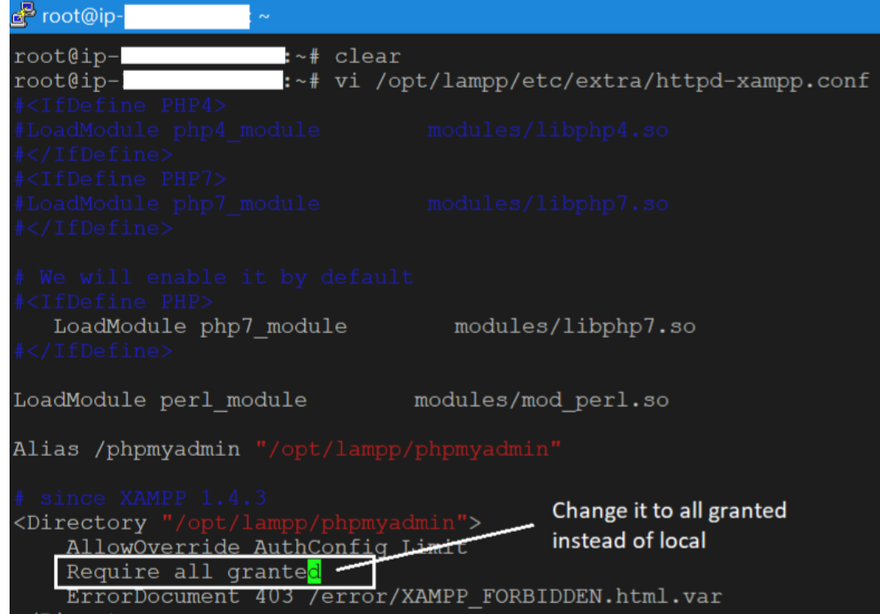Click the commented 'php7_module' LoadModule line
Viewport: 880px width, 614px height.
[341, 204]
